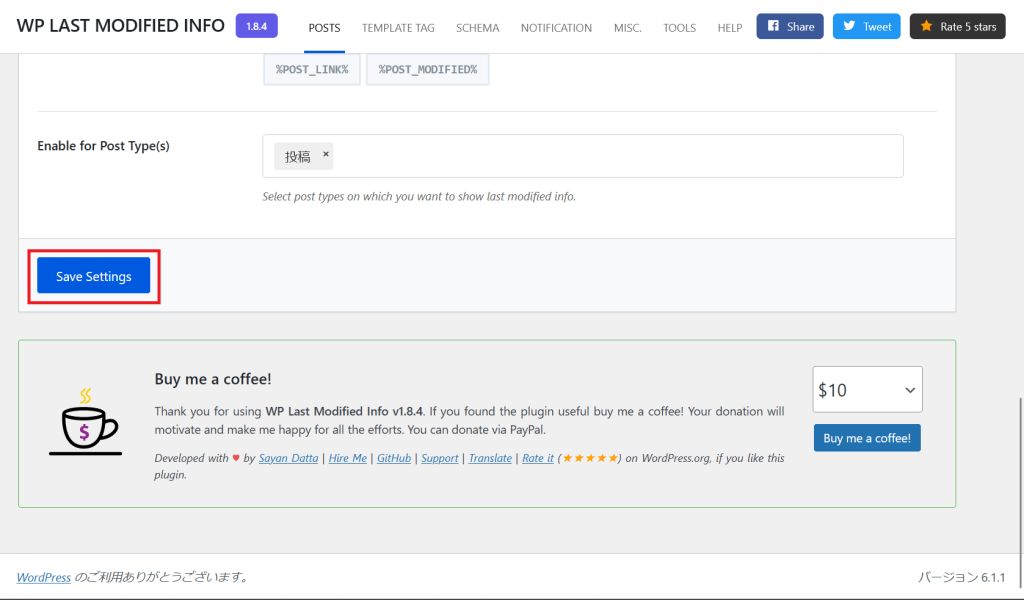1024x600 pixels.
Task: Focus the Enable for Post Type(s) field
Action: (x=583, y=156)
